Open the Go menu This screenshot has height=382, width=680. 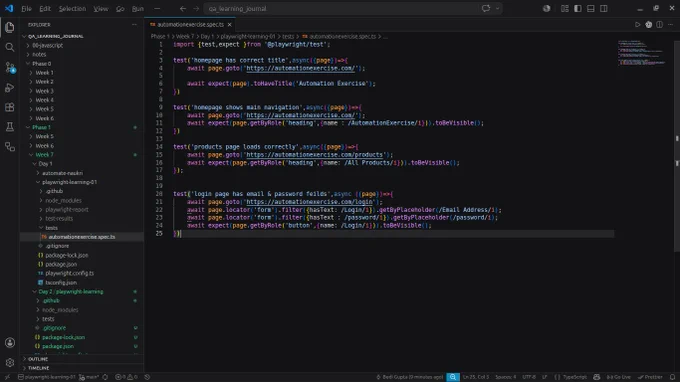click(x=120, y=9)
